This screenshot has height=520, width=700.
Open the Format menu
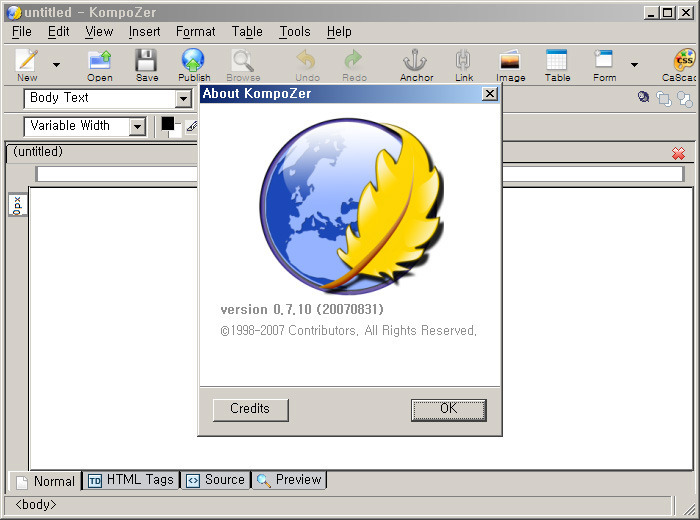(x=196, y=32)
